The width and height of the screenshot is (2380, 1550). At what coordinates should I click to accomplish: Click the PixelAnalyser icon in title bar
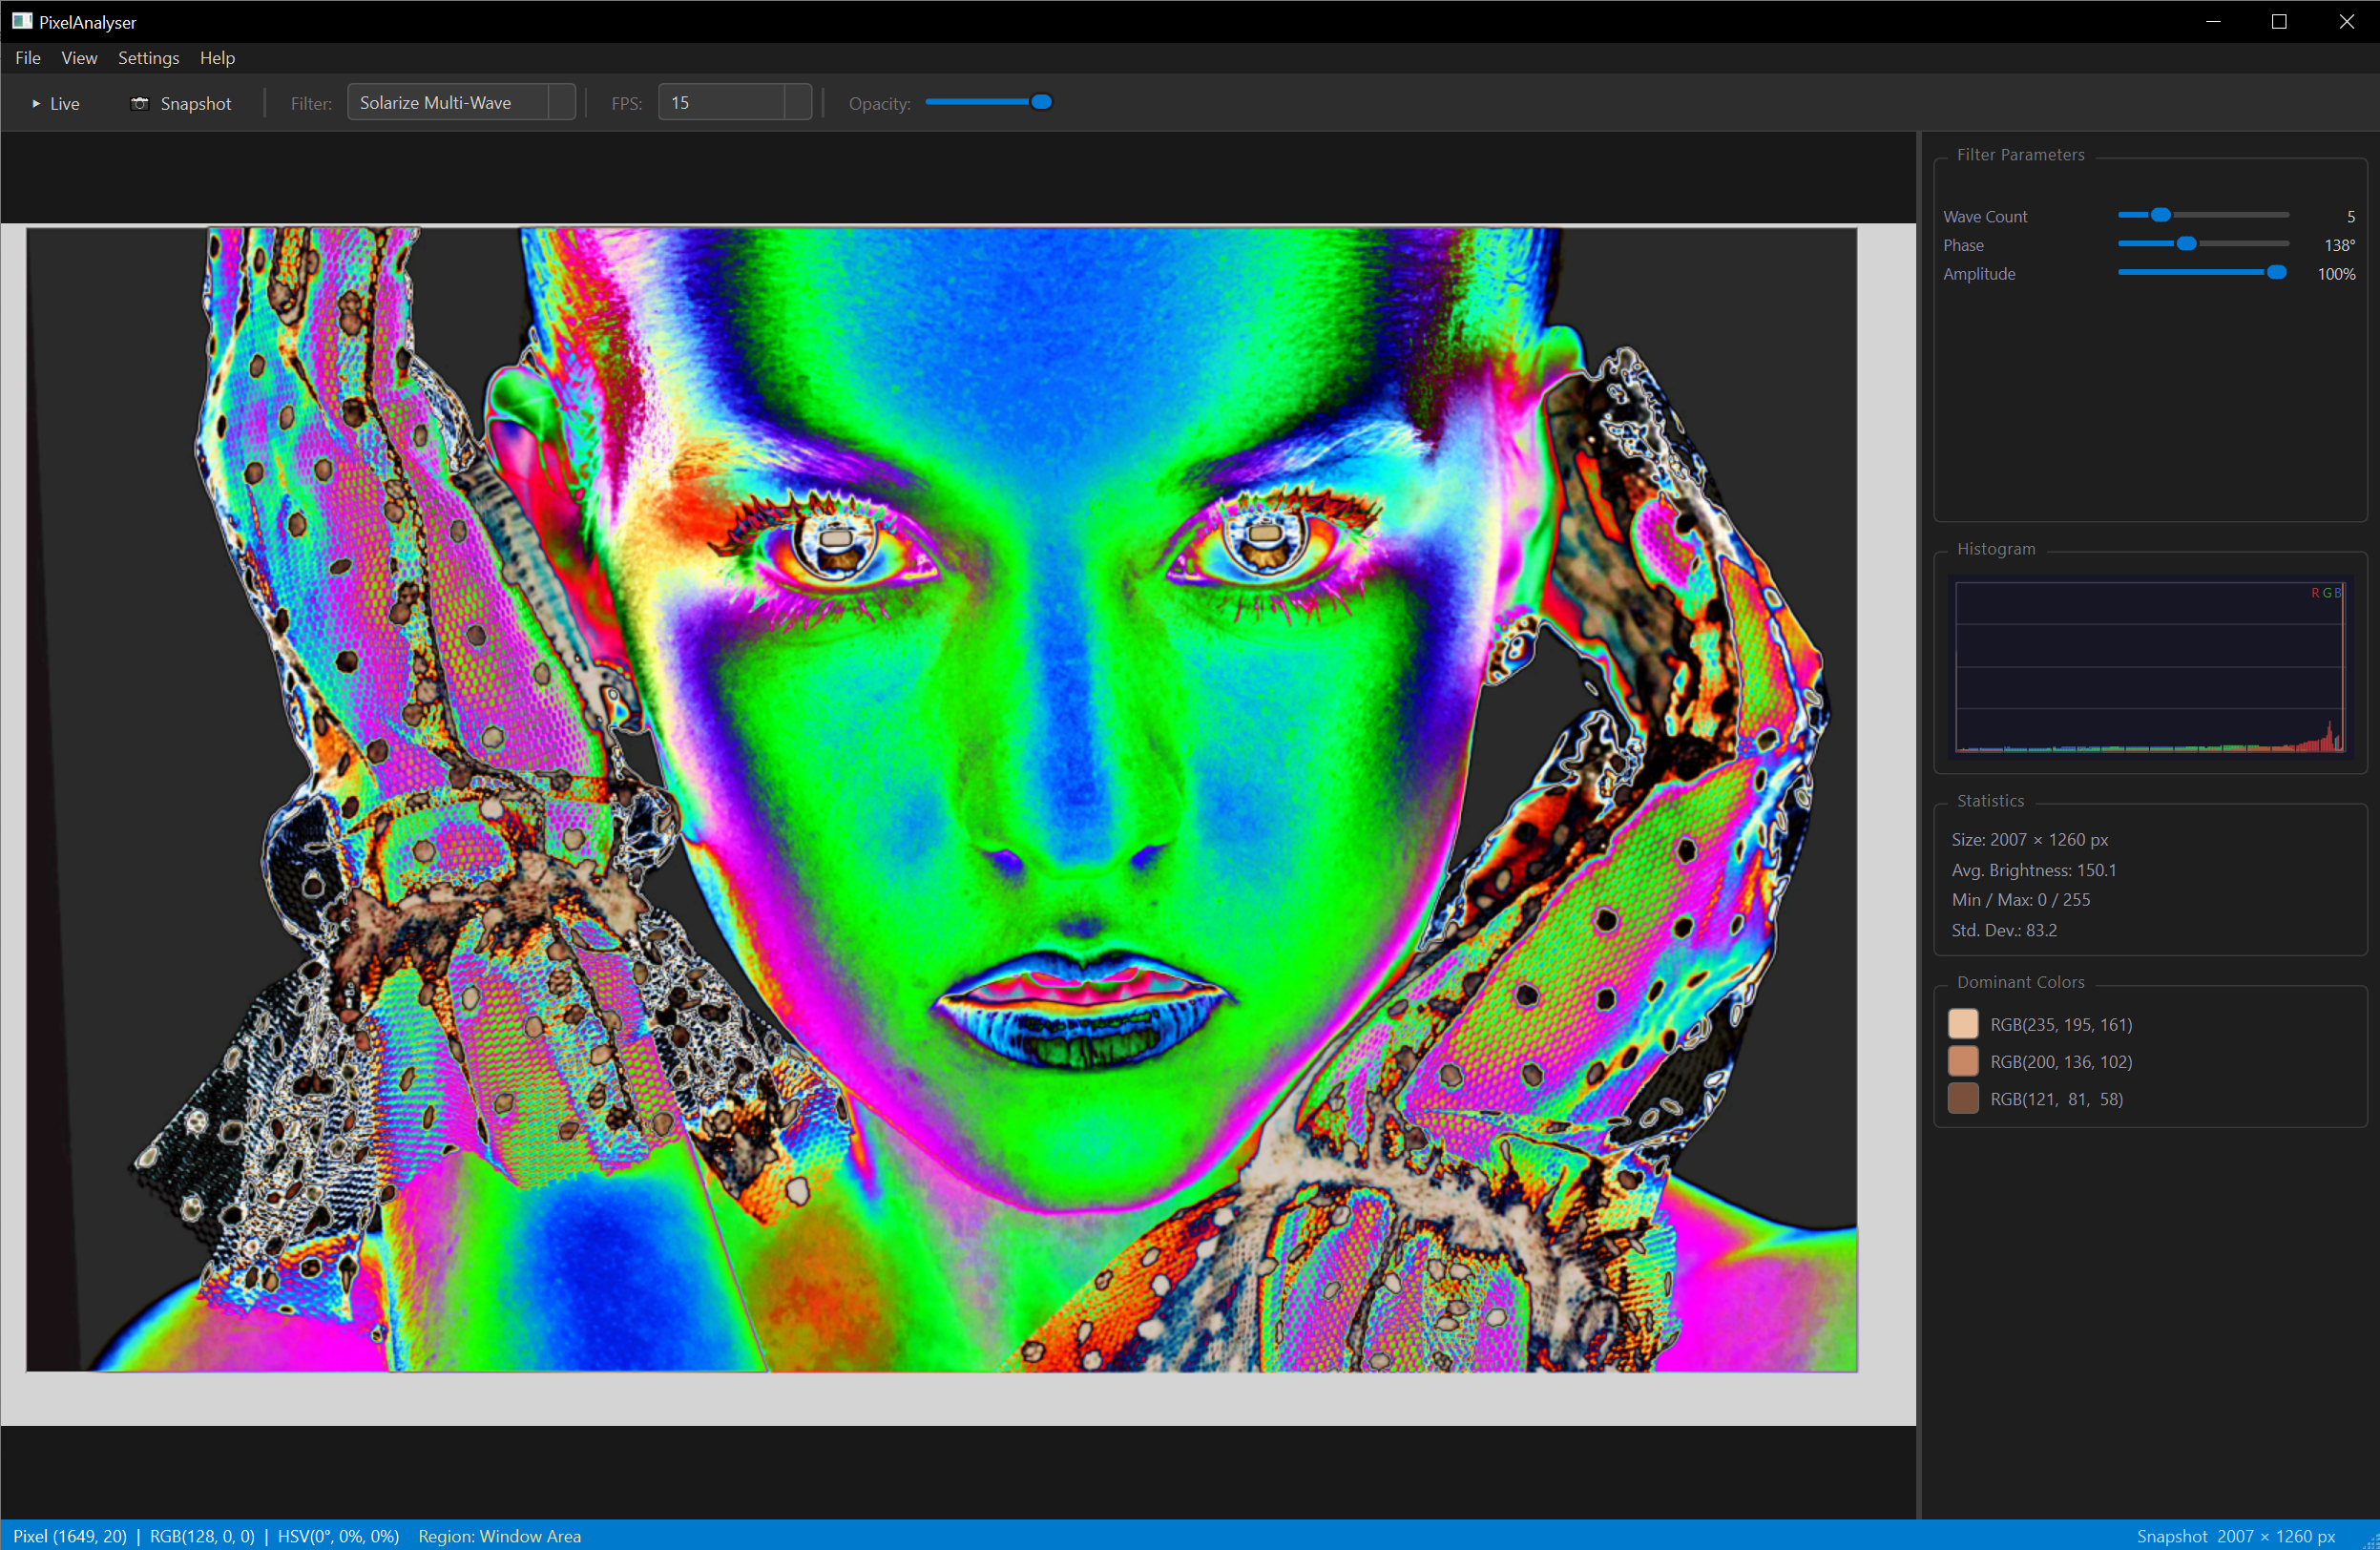pos(20,21)
